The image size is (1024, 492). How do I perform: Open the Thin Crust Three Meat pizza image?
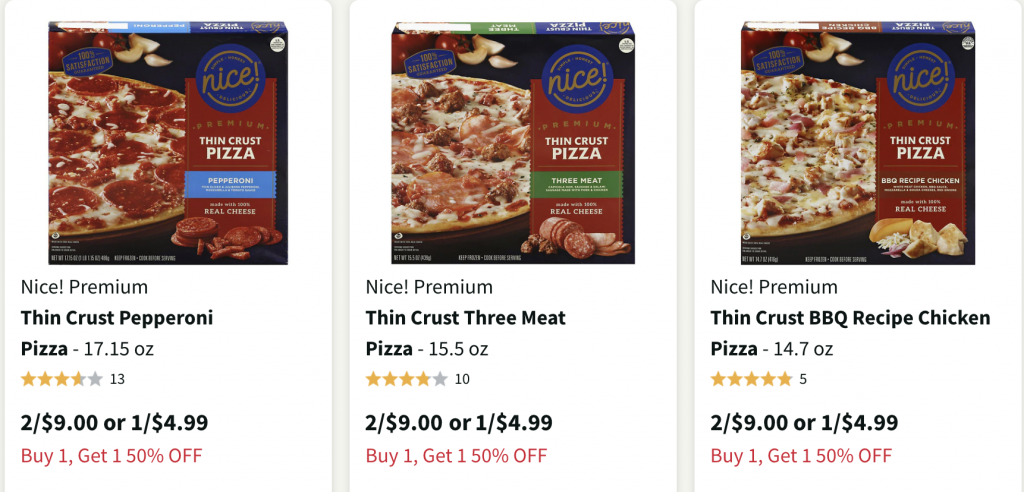512,143
